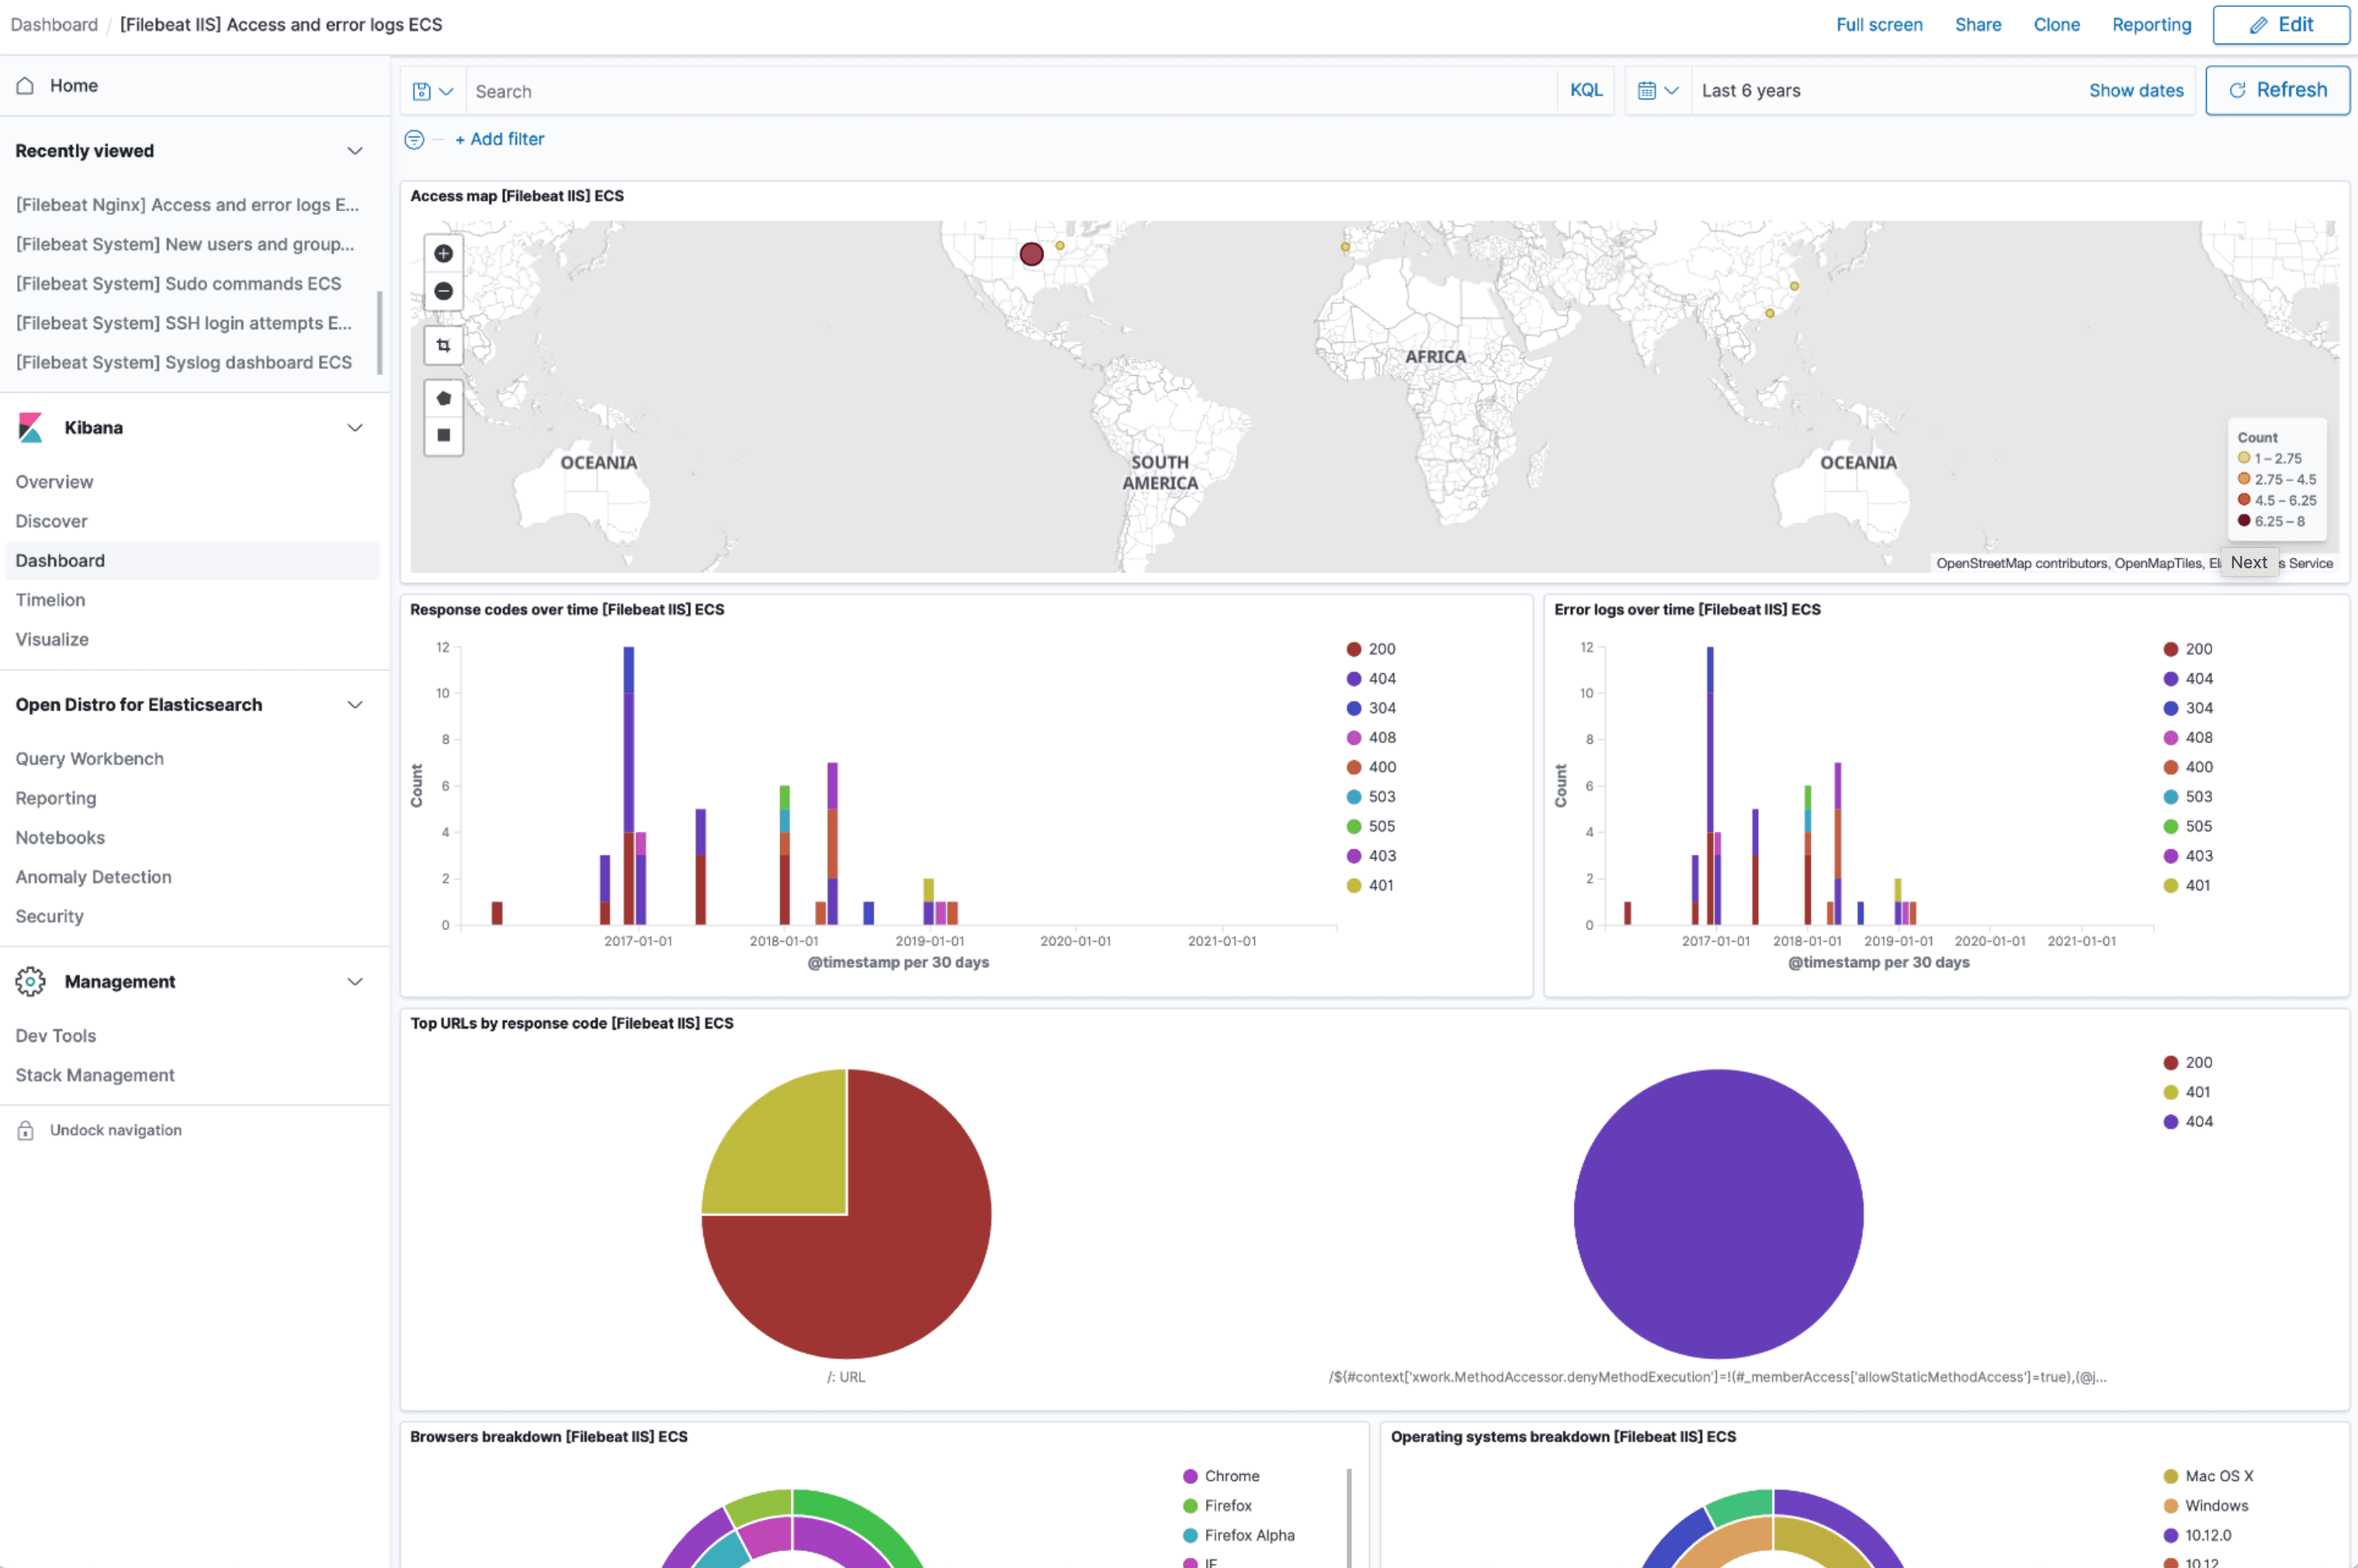Click the filter options icon beside Add filter
This screenshot has width=2358, height=1568.
[x=415, y=140]
